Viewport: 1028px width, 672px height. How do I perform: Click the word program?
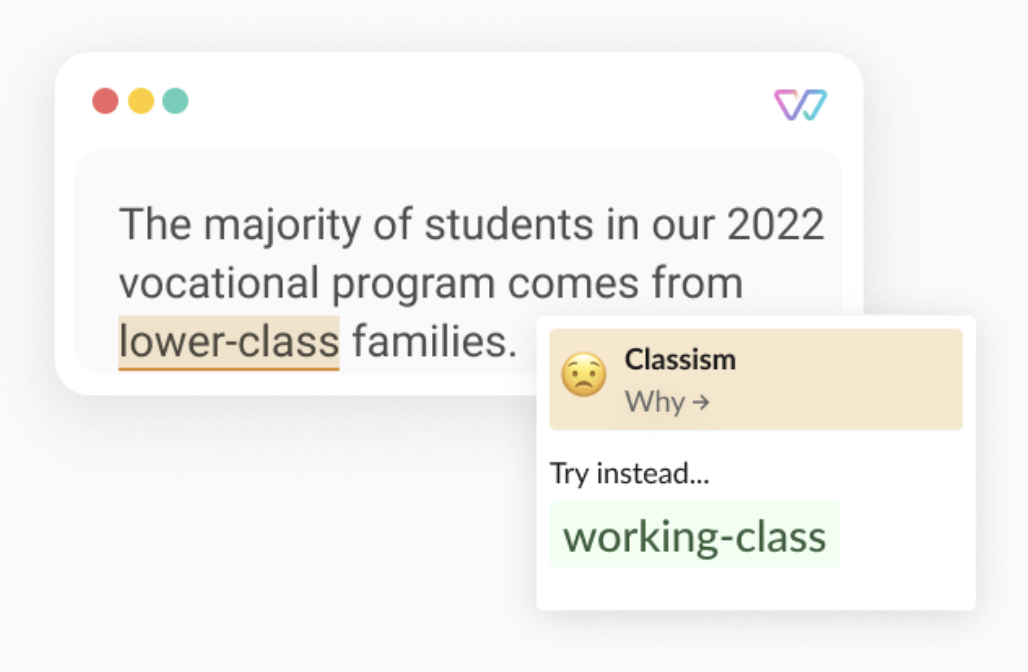click(x=413, y=284)
